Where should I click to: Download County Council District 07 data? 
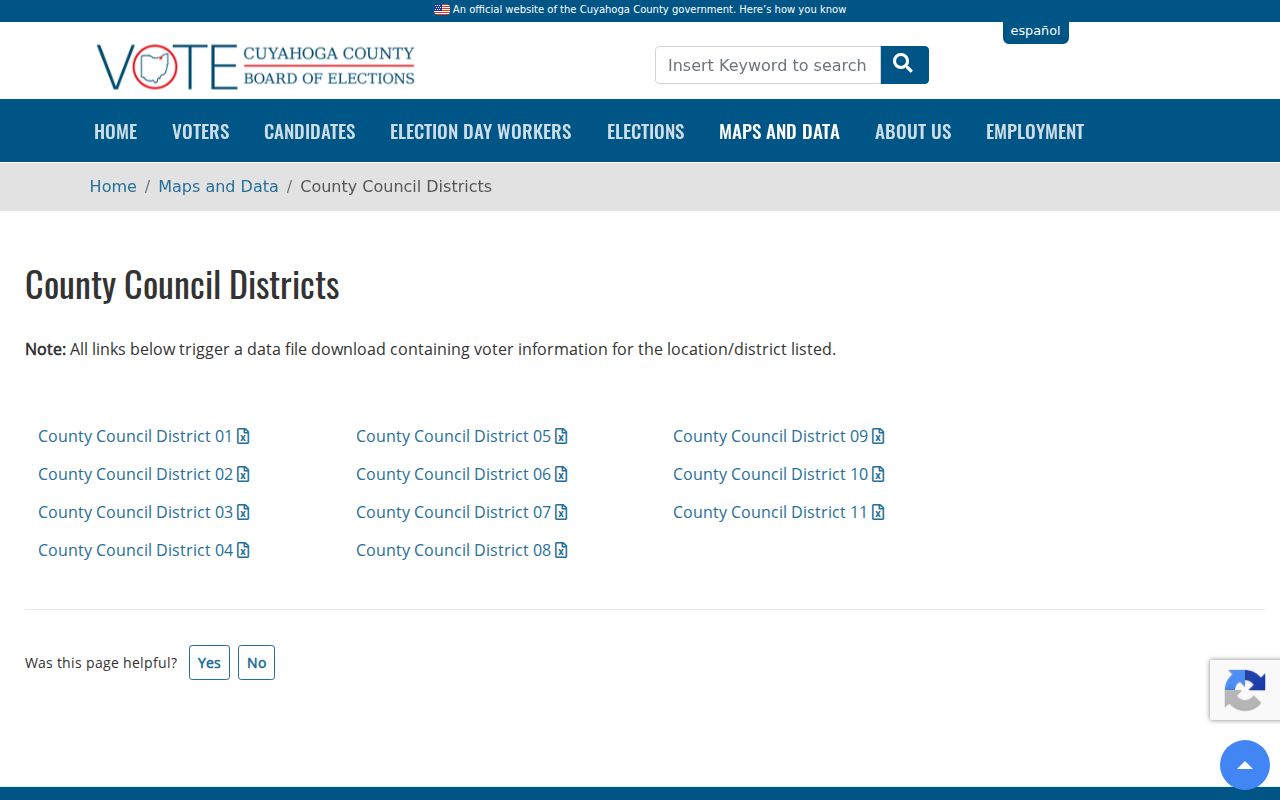[x=462, y=512]
